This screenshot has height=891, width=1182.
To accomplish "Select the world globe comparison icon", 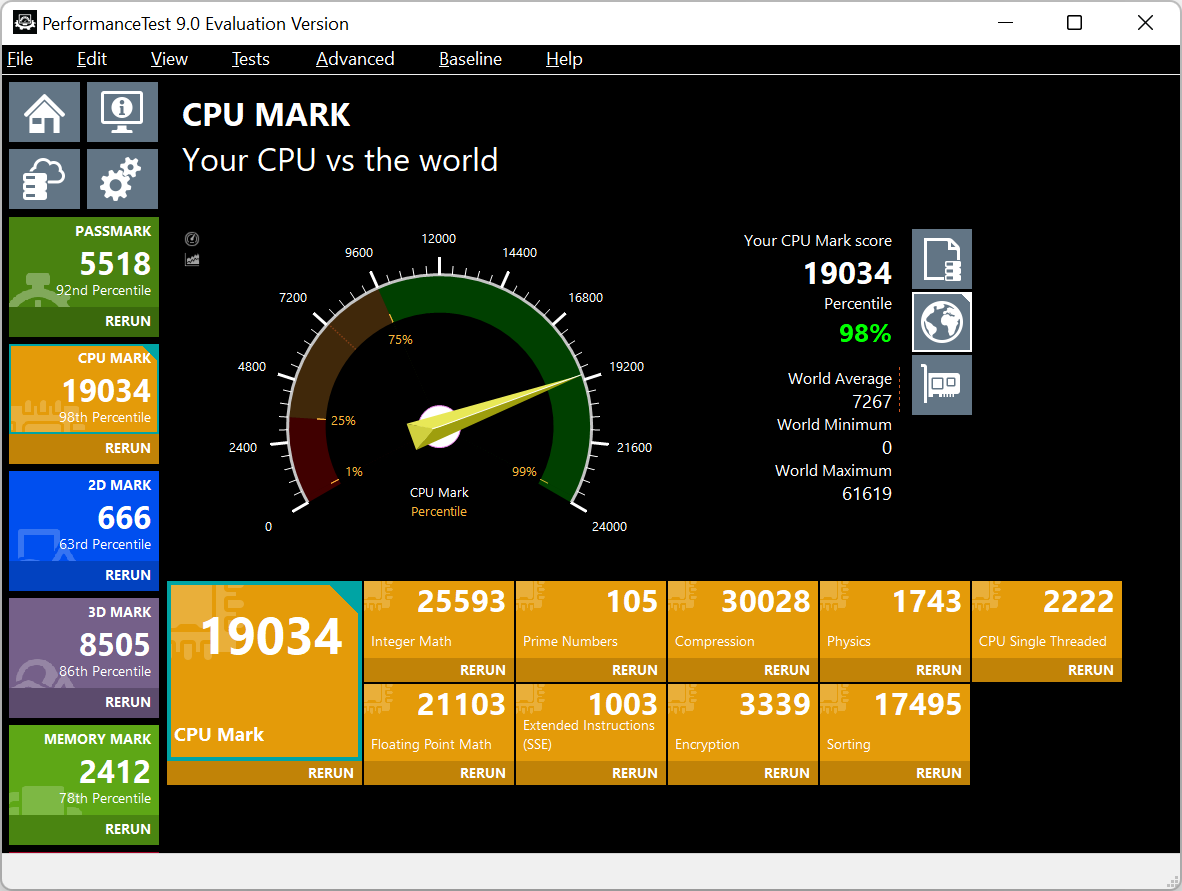I will (x=942, y=322).
